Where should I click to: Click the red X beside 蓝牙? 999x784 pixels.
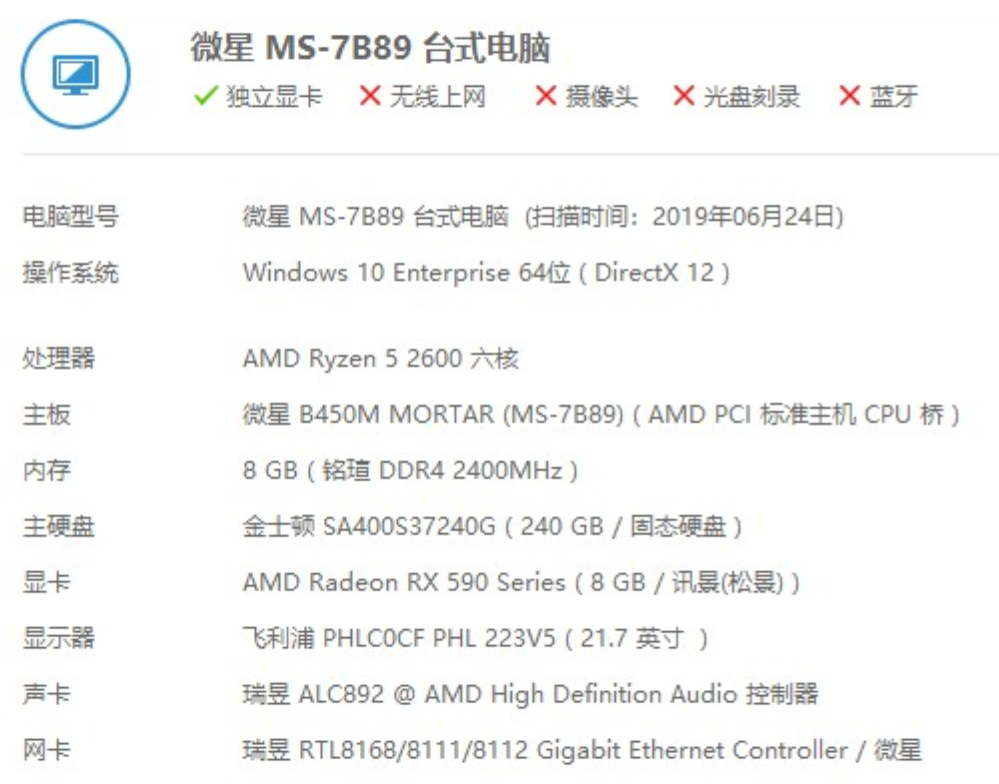[x=850, y=96]
